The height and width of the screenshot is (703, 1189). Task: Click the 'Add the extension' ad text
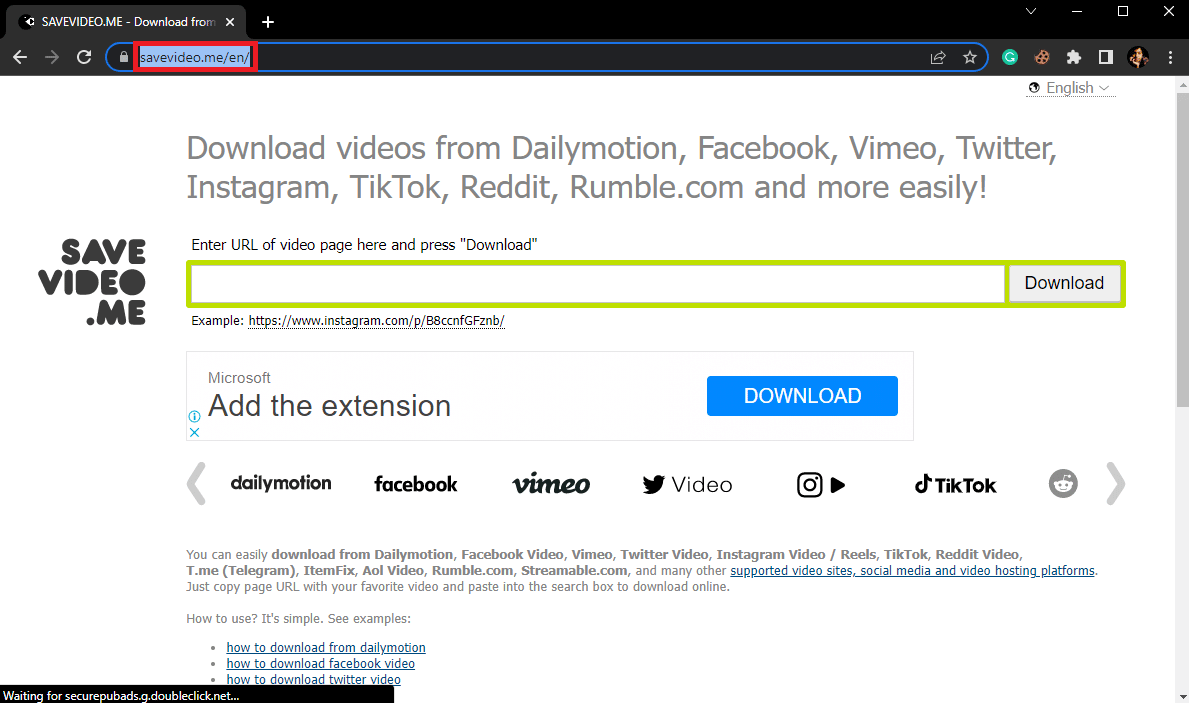point(329,406)
